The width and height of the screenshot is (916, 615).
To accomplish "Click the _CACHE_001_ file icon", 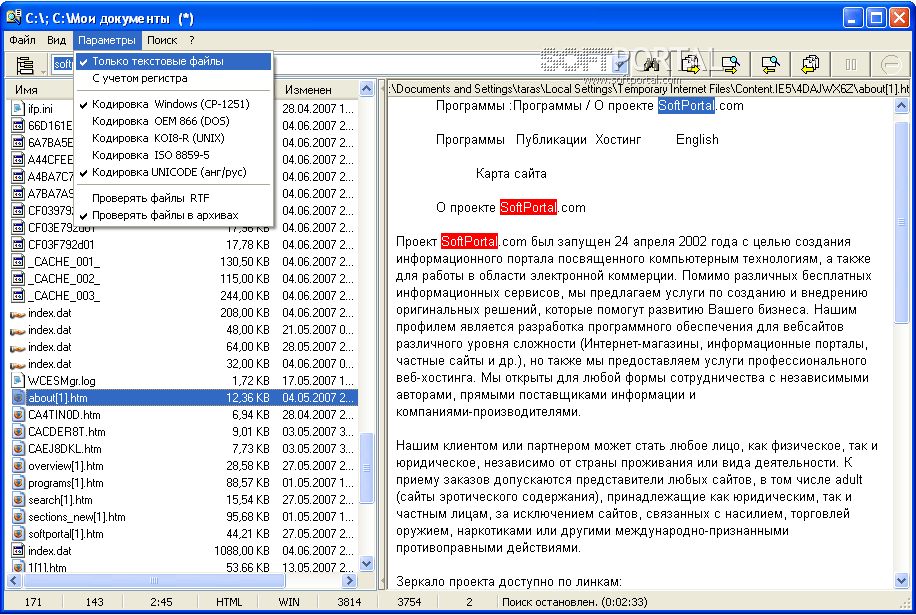I will point(18,262).
